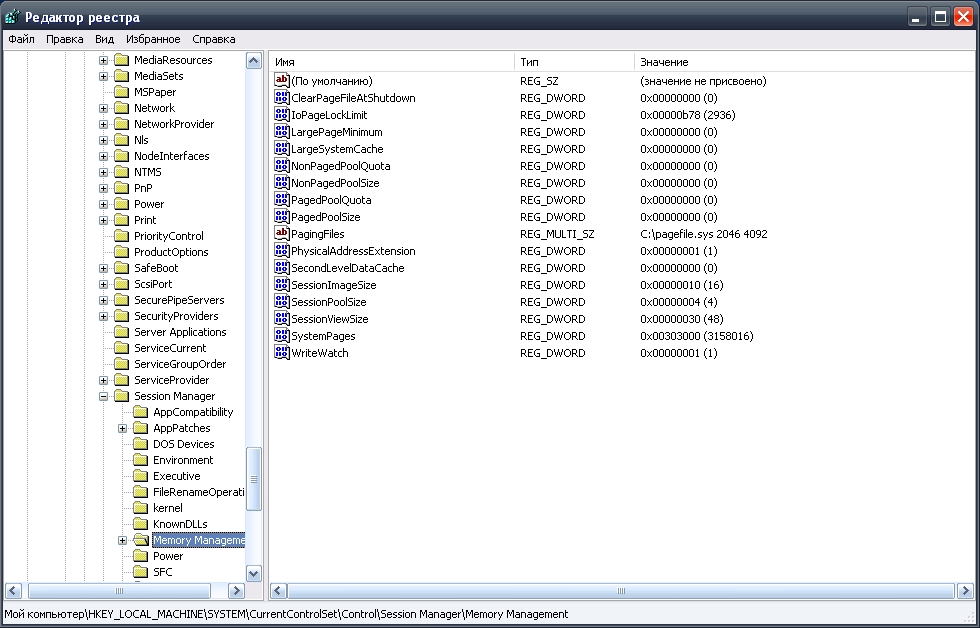Screen dimensions: 980x628
Task: Open the Файл menu
Action: (x=21, y=39)
